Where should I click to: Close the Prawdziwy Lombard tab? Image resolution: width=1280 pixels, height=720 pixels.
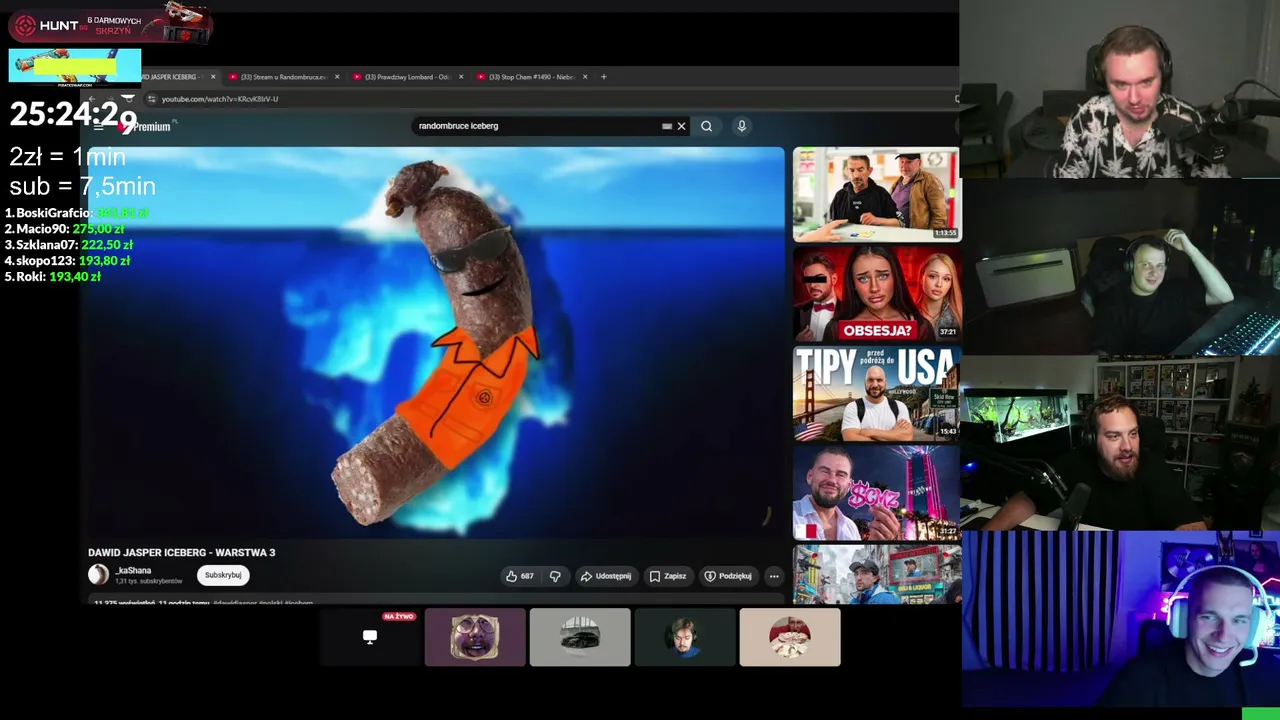coord(461,77)
